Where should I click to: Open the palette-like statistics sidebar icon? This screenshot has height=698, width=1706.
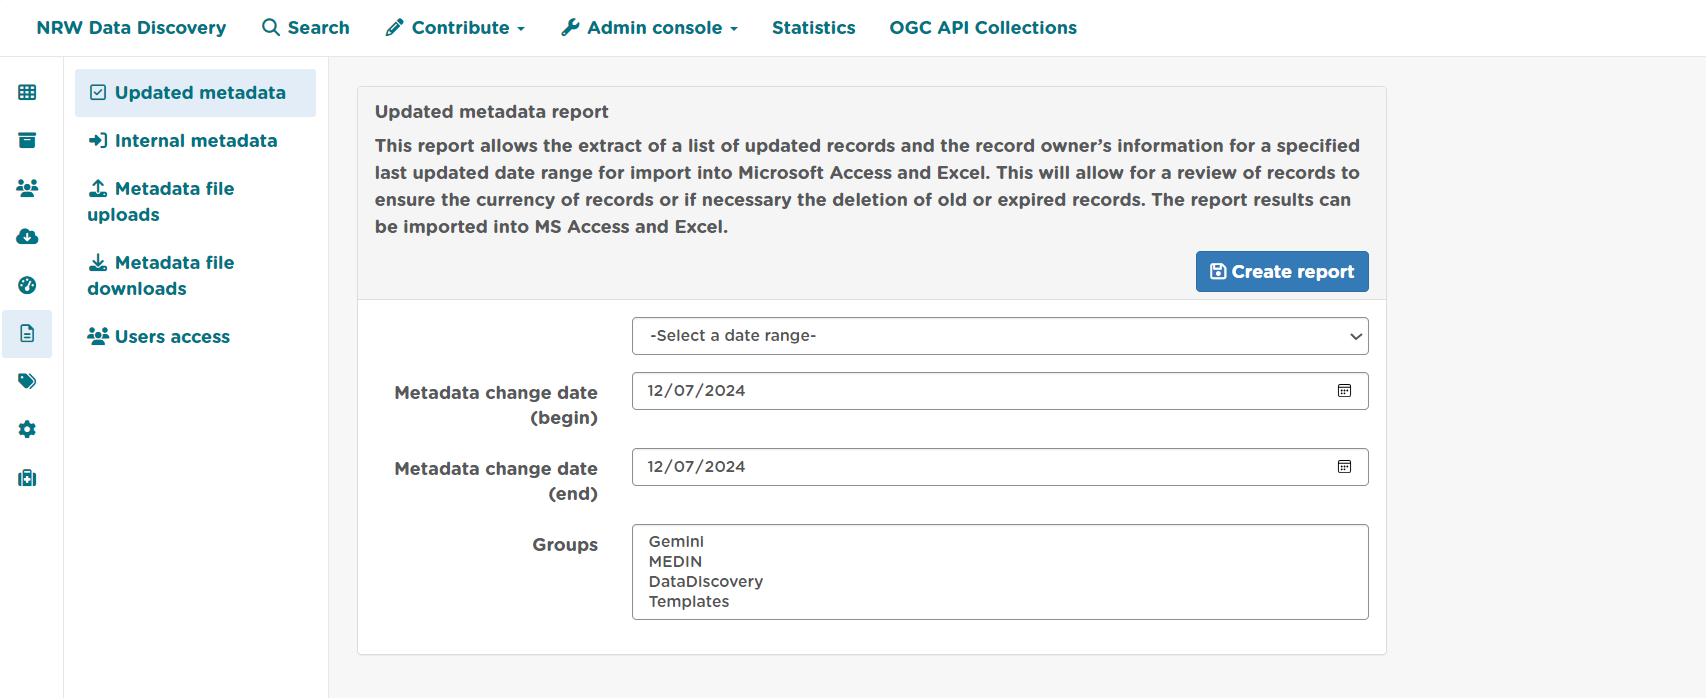(27, 285)
